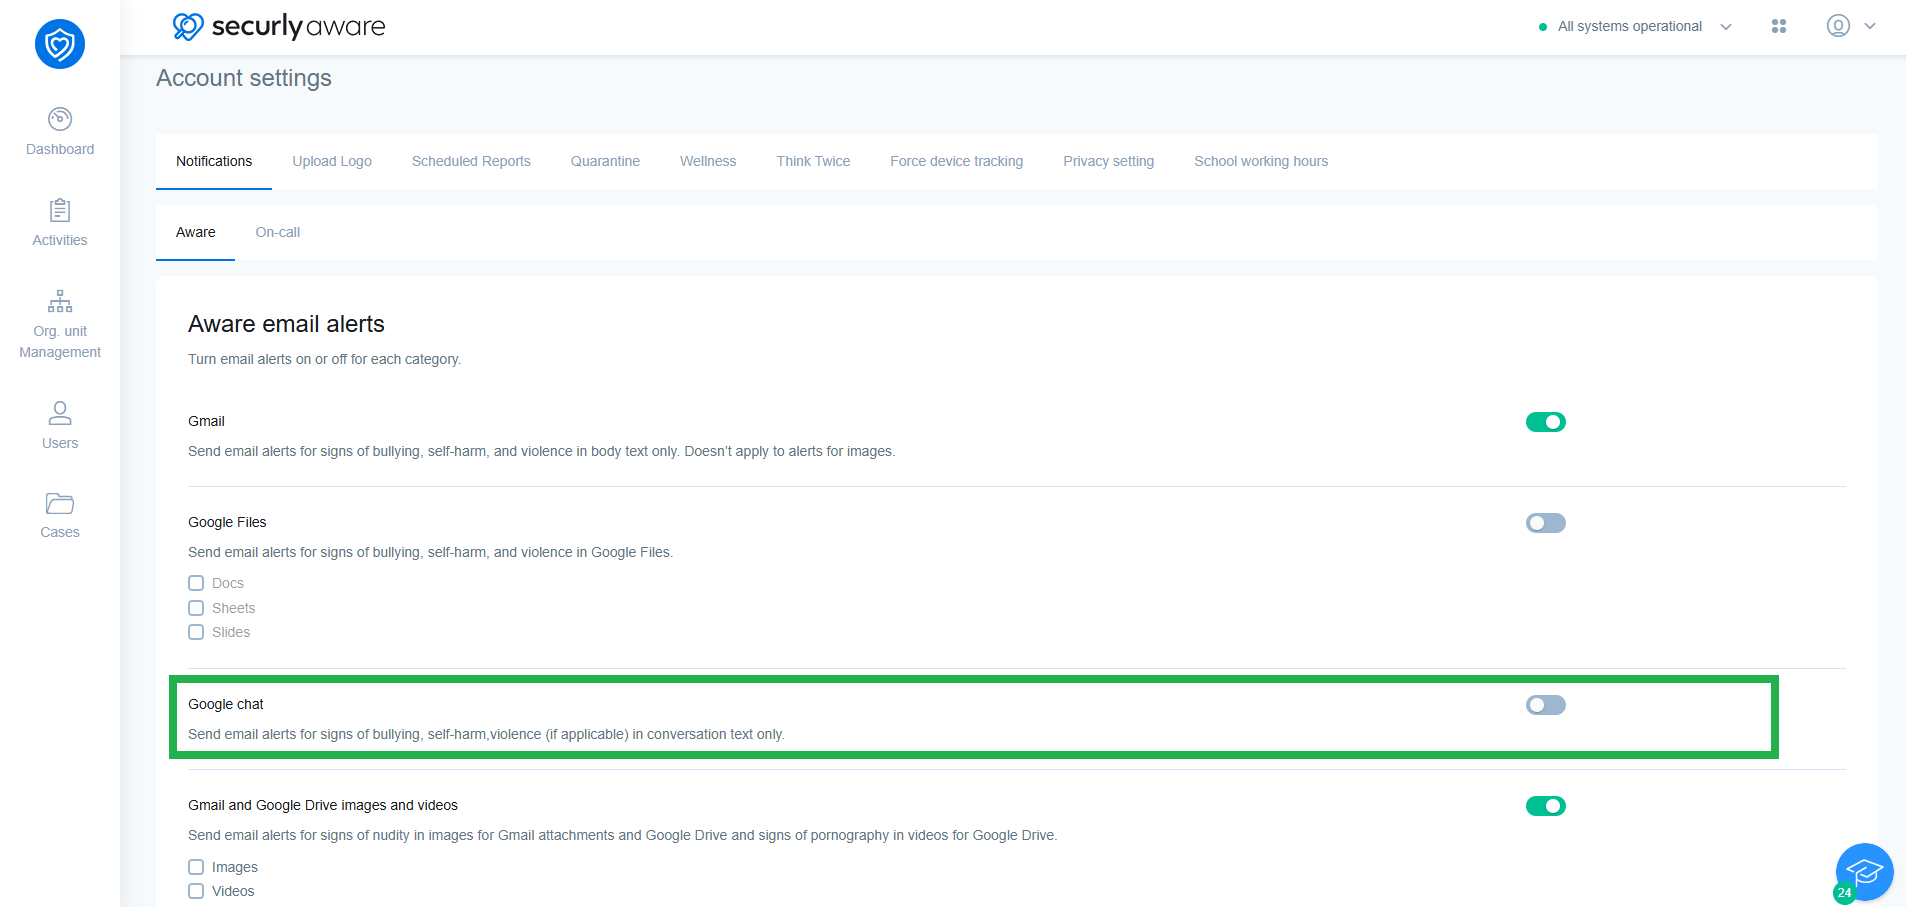
Task: Switch to School working hours tab
Action: click(x=1261, y=161)
